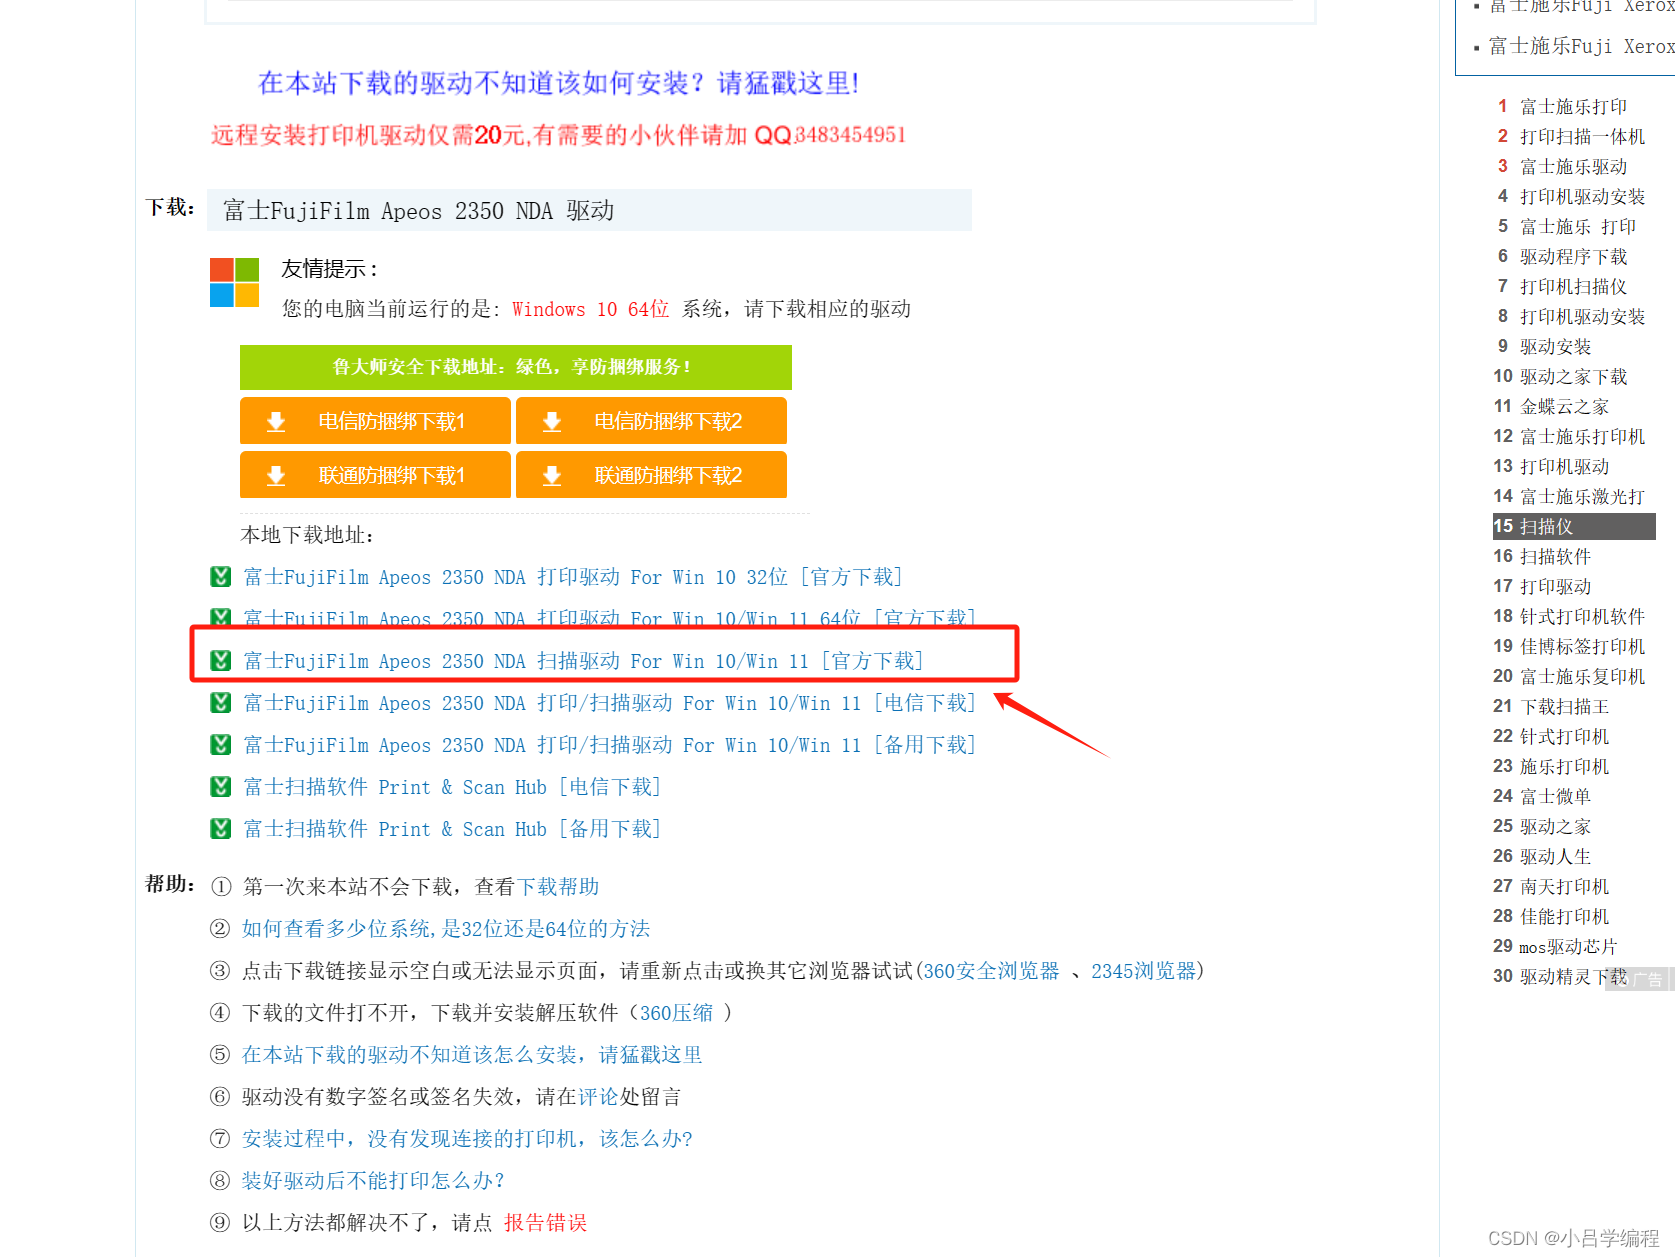Click the download arrow icon on the 电信防捆绑下载1 button
The image size is (1675, 1257).
276,422
